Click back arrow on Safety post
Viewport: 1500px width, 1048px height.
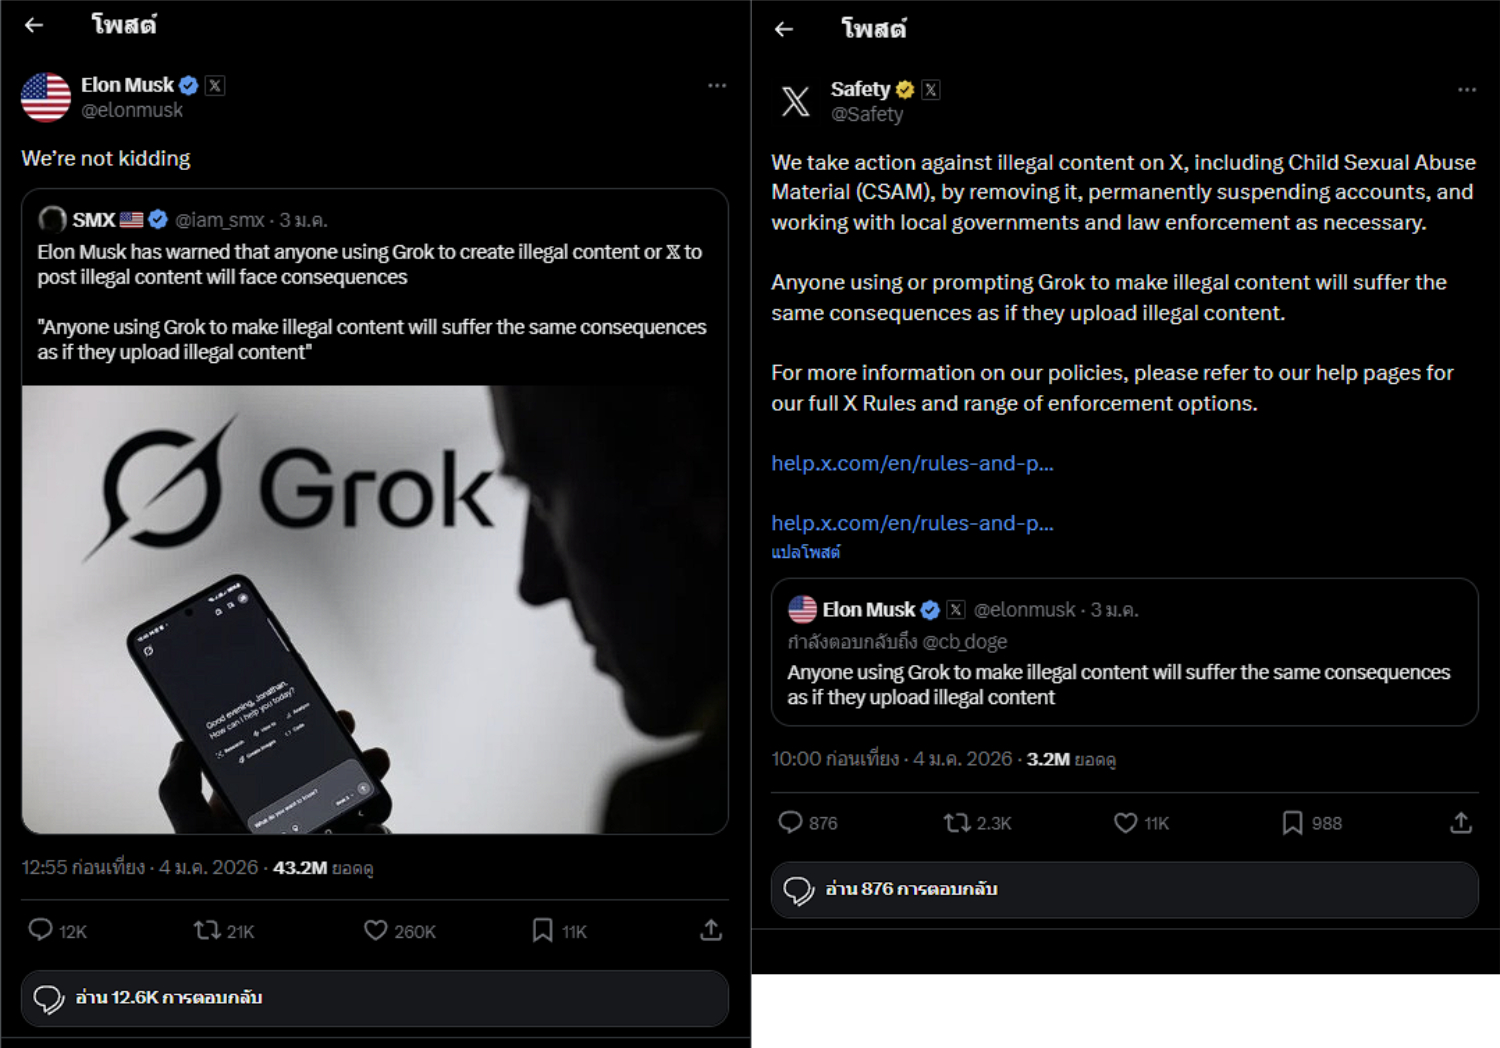[784, 29]
